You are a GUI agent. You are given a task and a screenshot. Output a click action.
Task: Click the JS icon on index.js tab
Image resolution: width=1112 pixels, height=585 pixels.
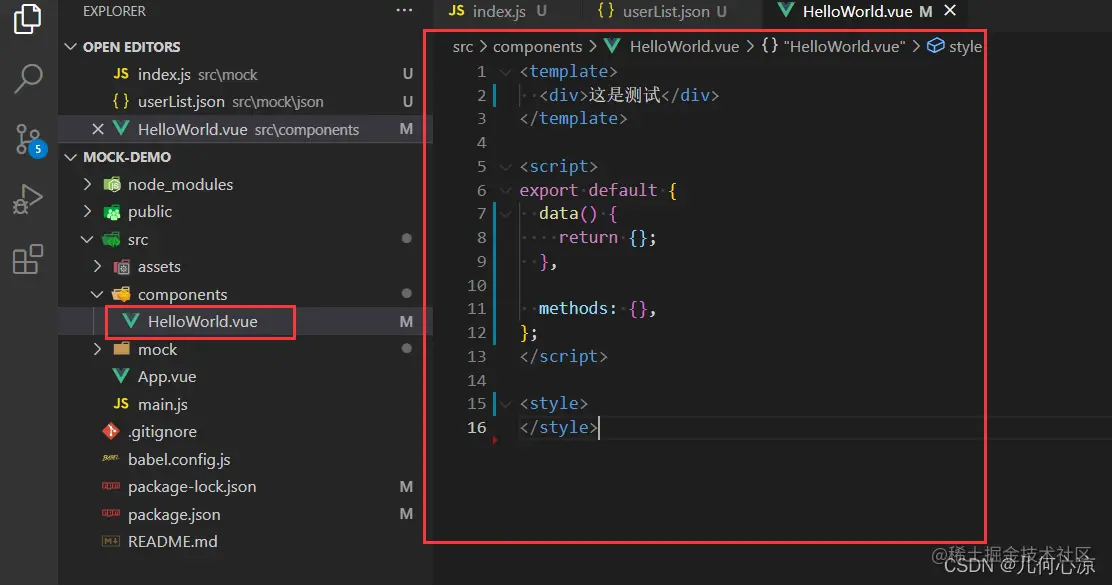[x=457, y=11]
